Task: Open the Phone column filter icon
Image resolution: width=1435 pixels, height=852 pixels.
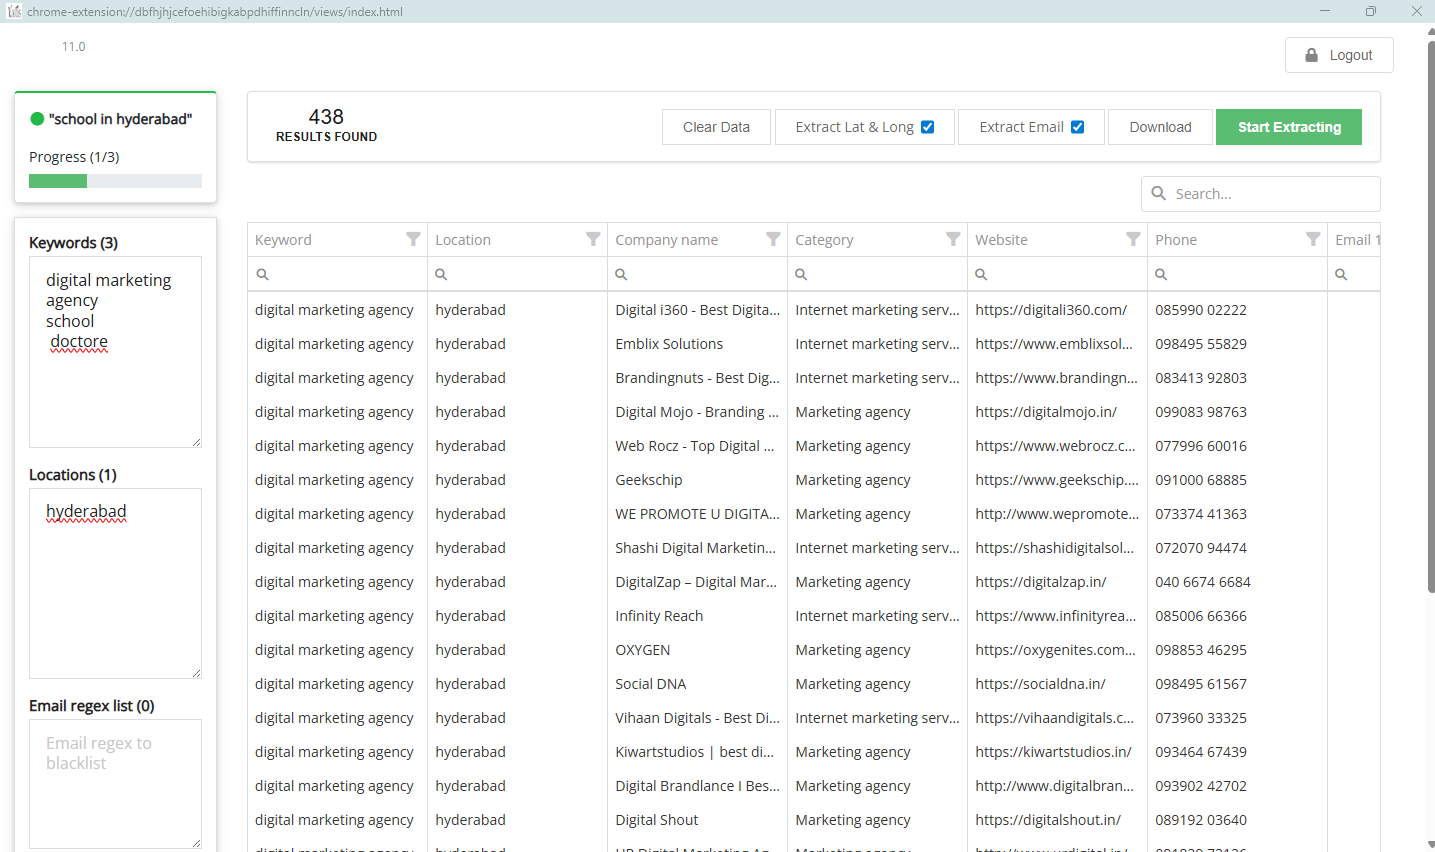Action: [x=1313, y=239]
